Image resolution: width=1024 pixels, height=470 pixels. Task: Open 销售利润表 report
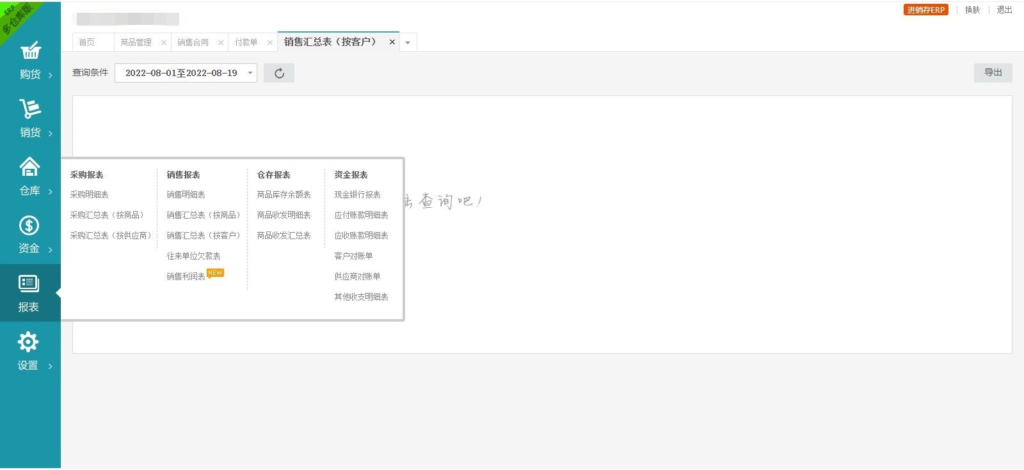185,276
